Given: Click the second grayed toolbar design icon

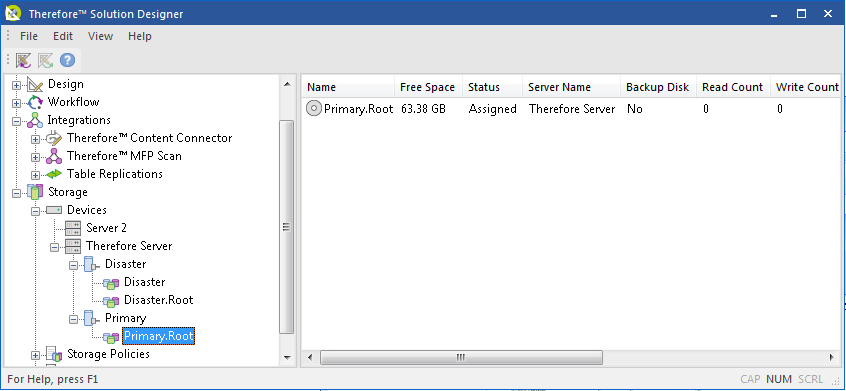Looking at the screenshot, I should [45, 60].
